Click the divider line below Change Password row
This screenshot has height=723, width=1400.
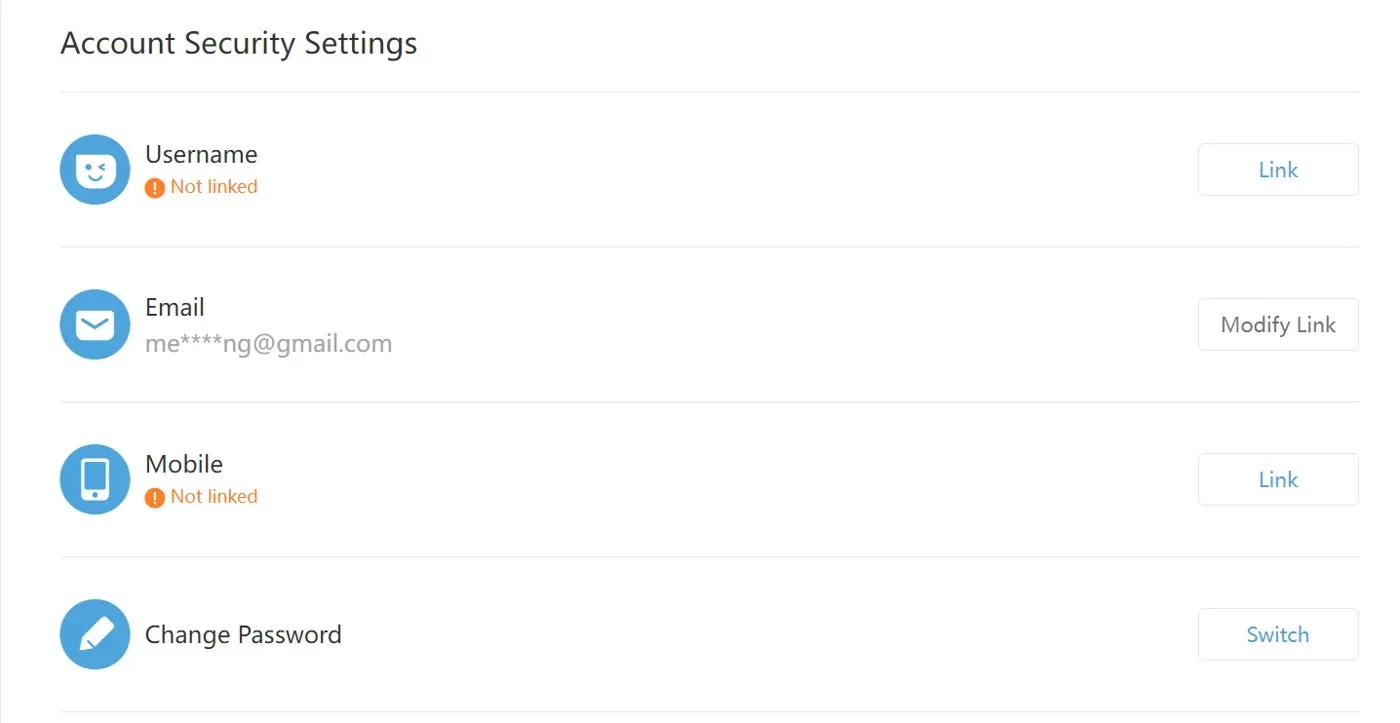click(x=709, y=712)
